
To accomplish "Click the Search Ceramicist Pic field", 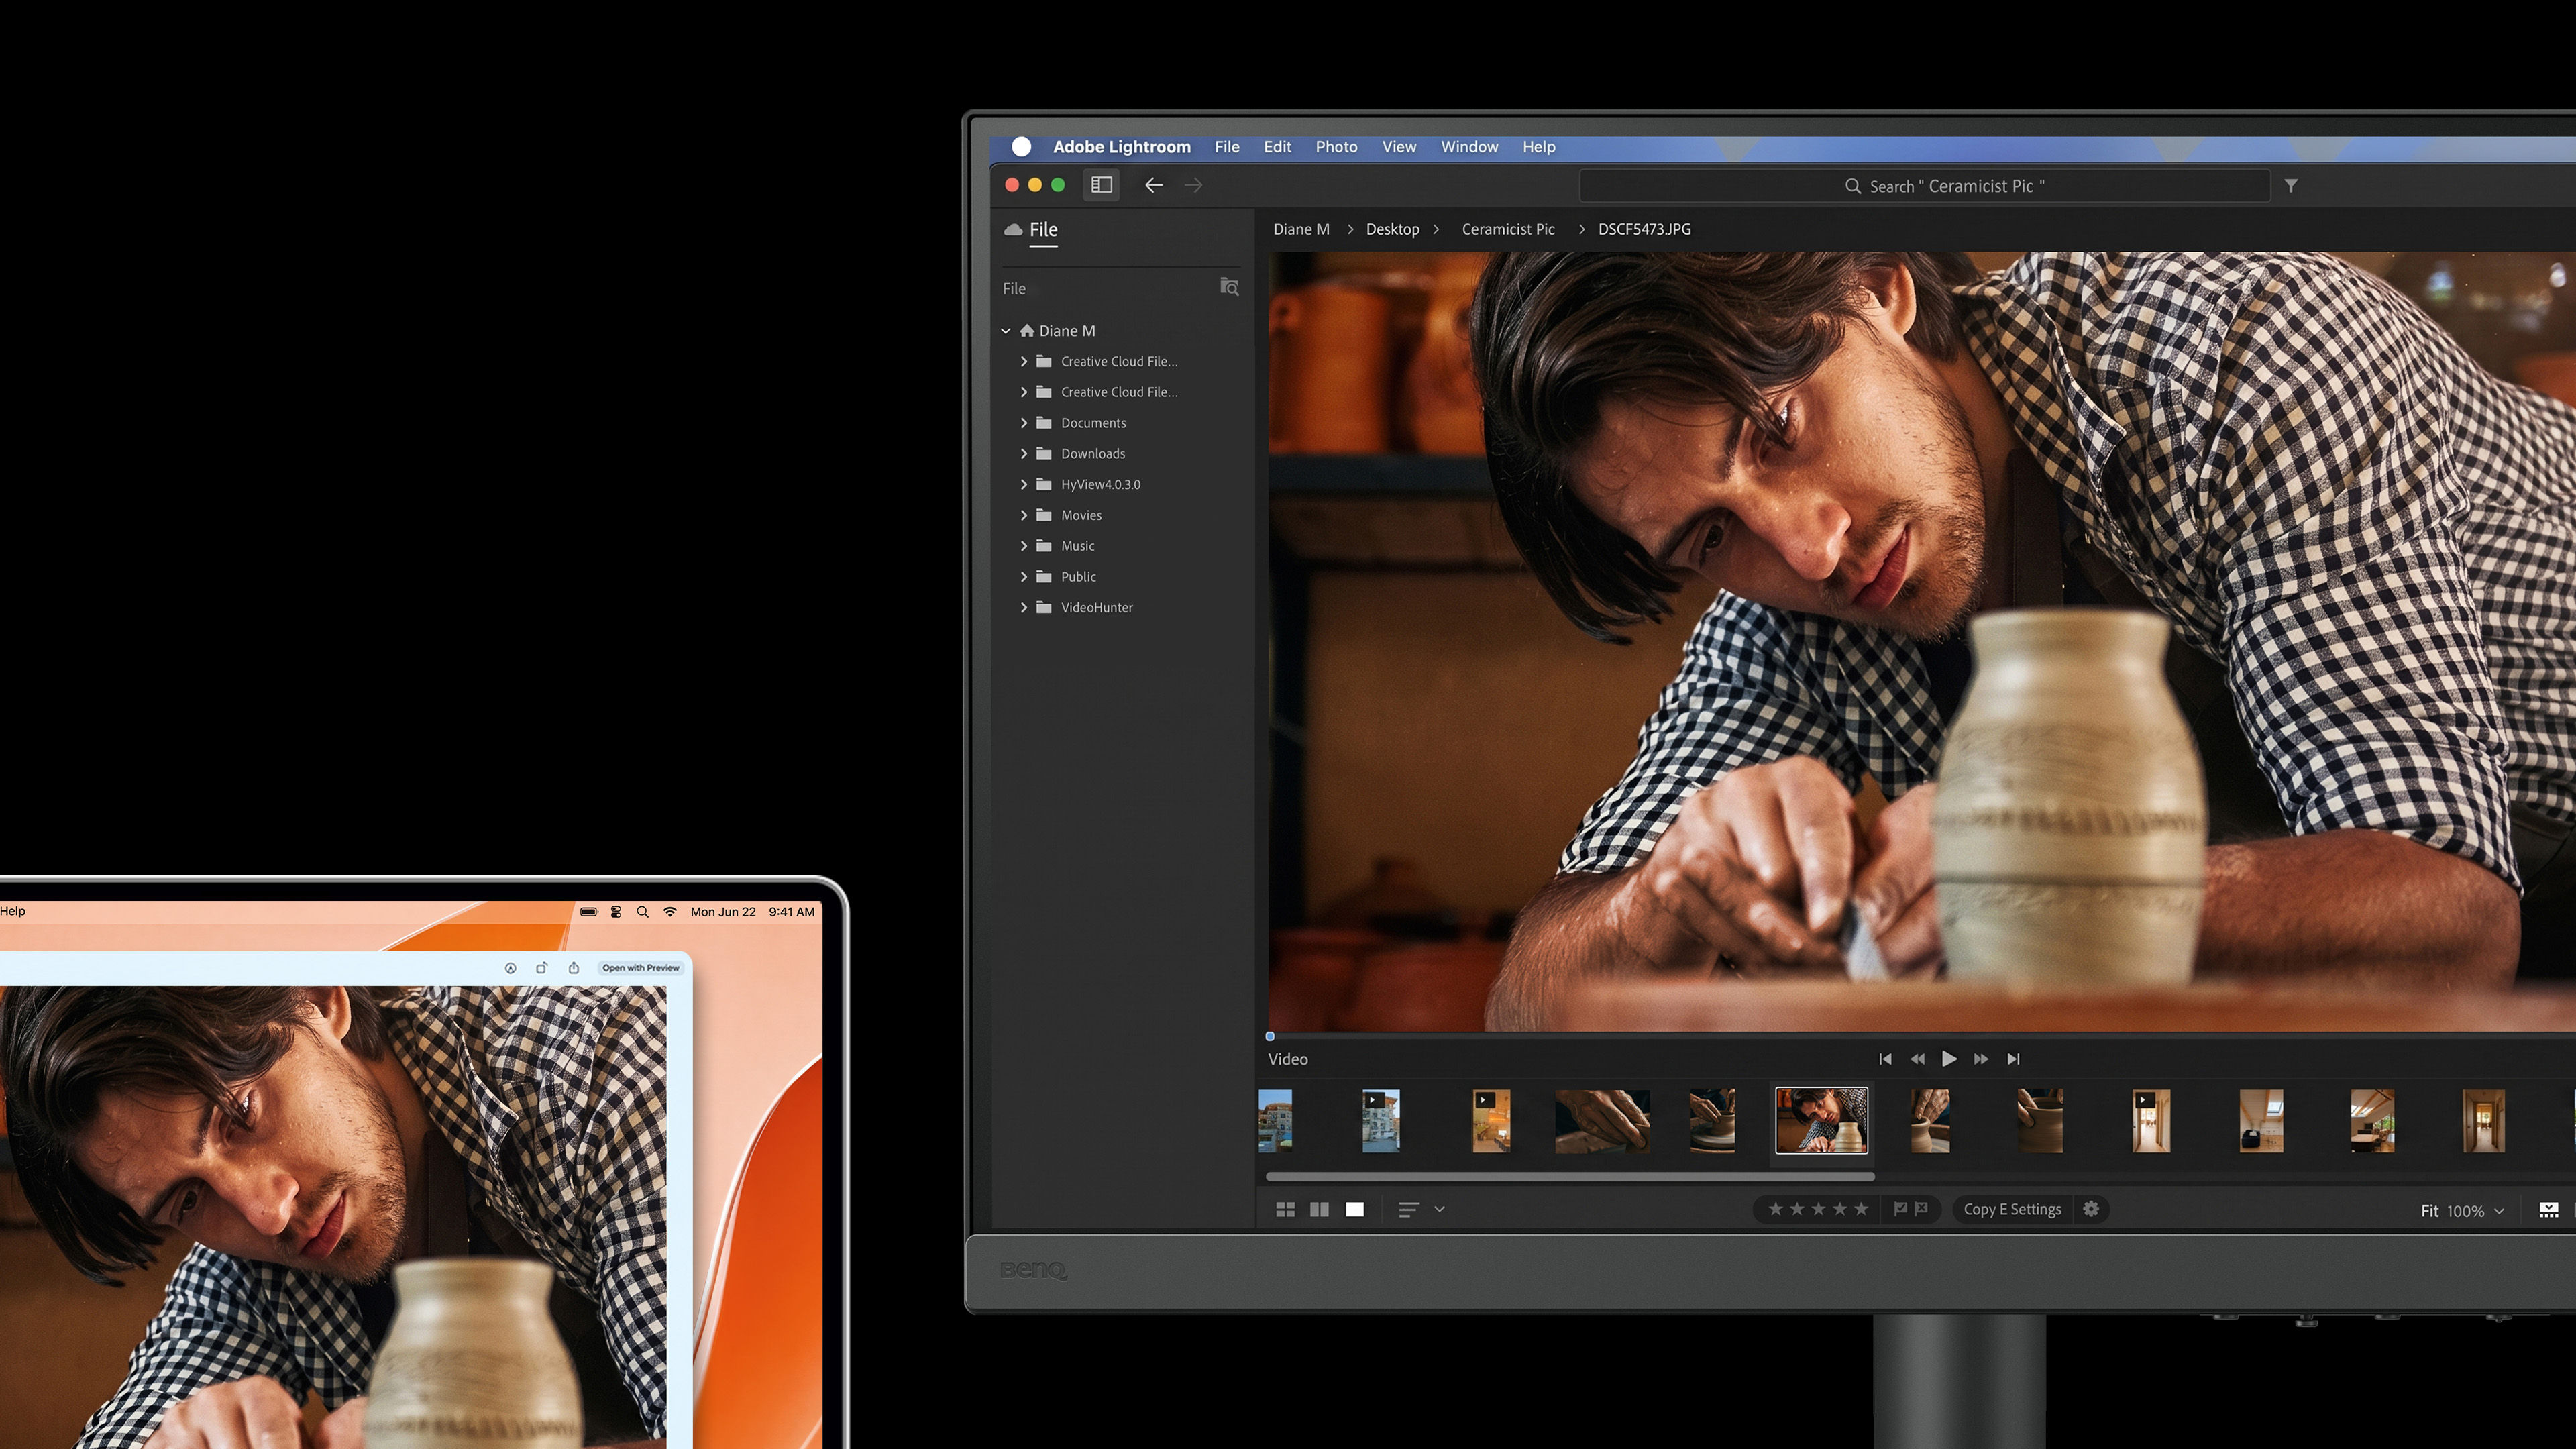I will [1925, 186].
